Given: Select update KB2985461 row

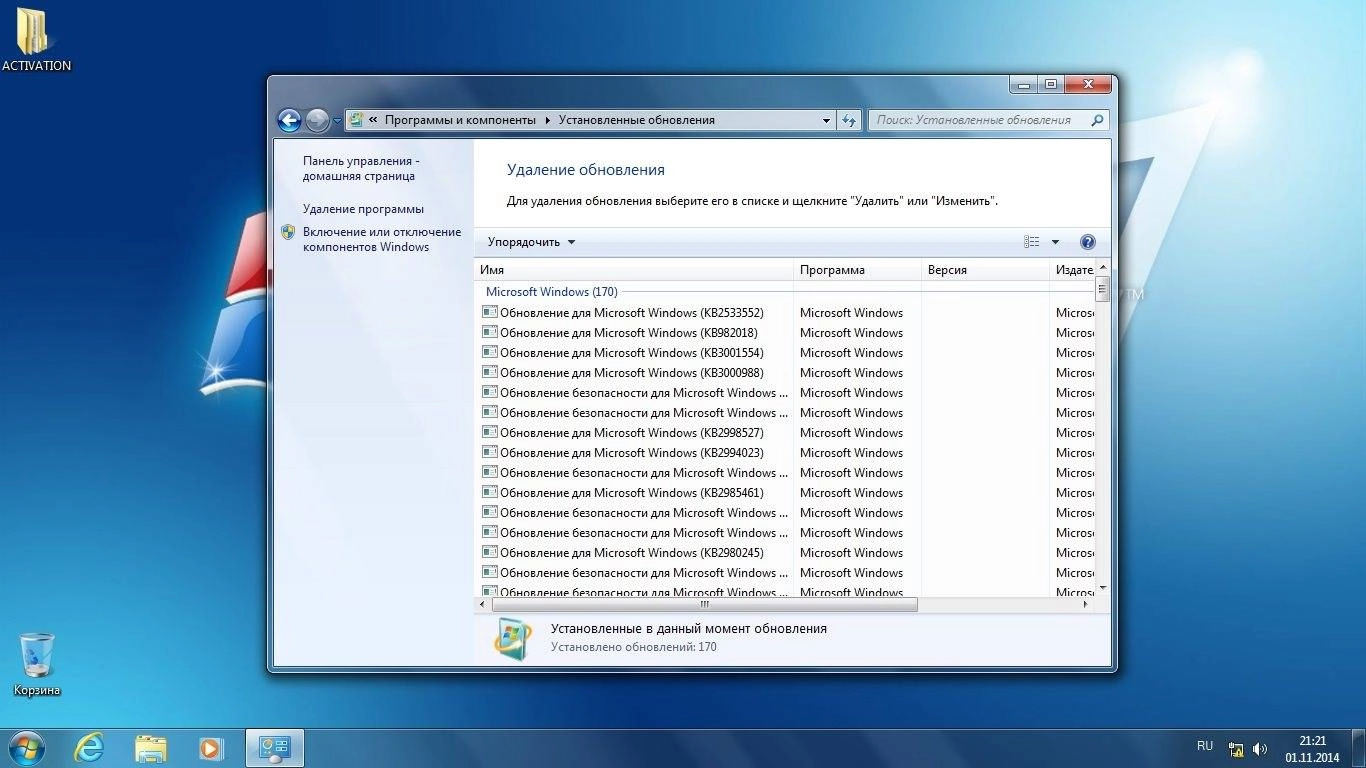Looking at the screenshot, I should click(785, 493).
